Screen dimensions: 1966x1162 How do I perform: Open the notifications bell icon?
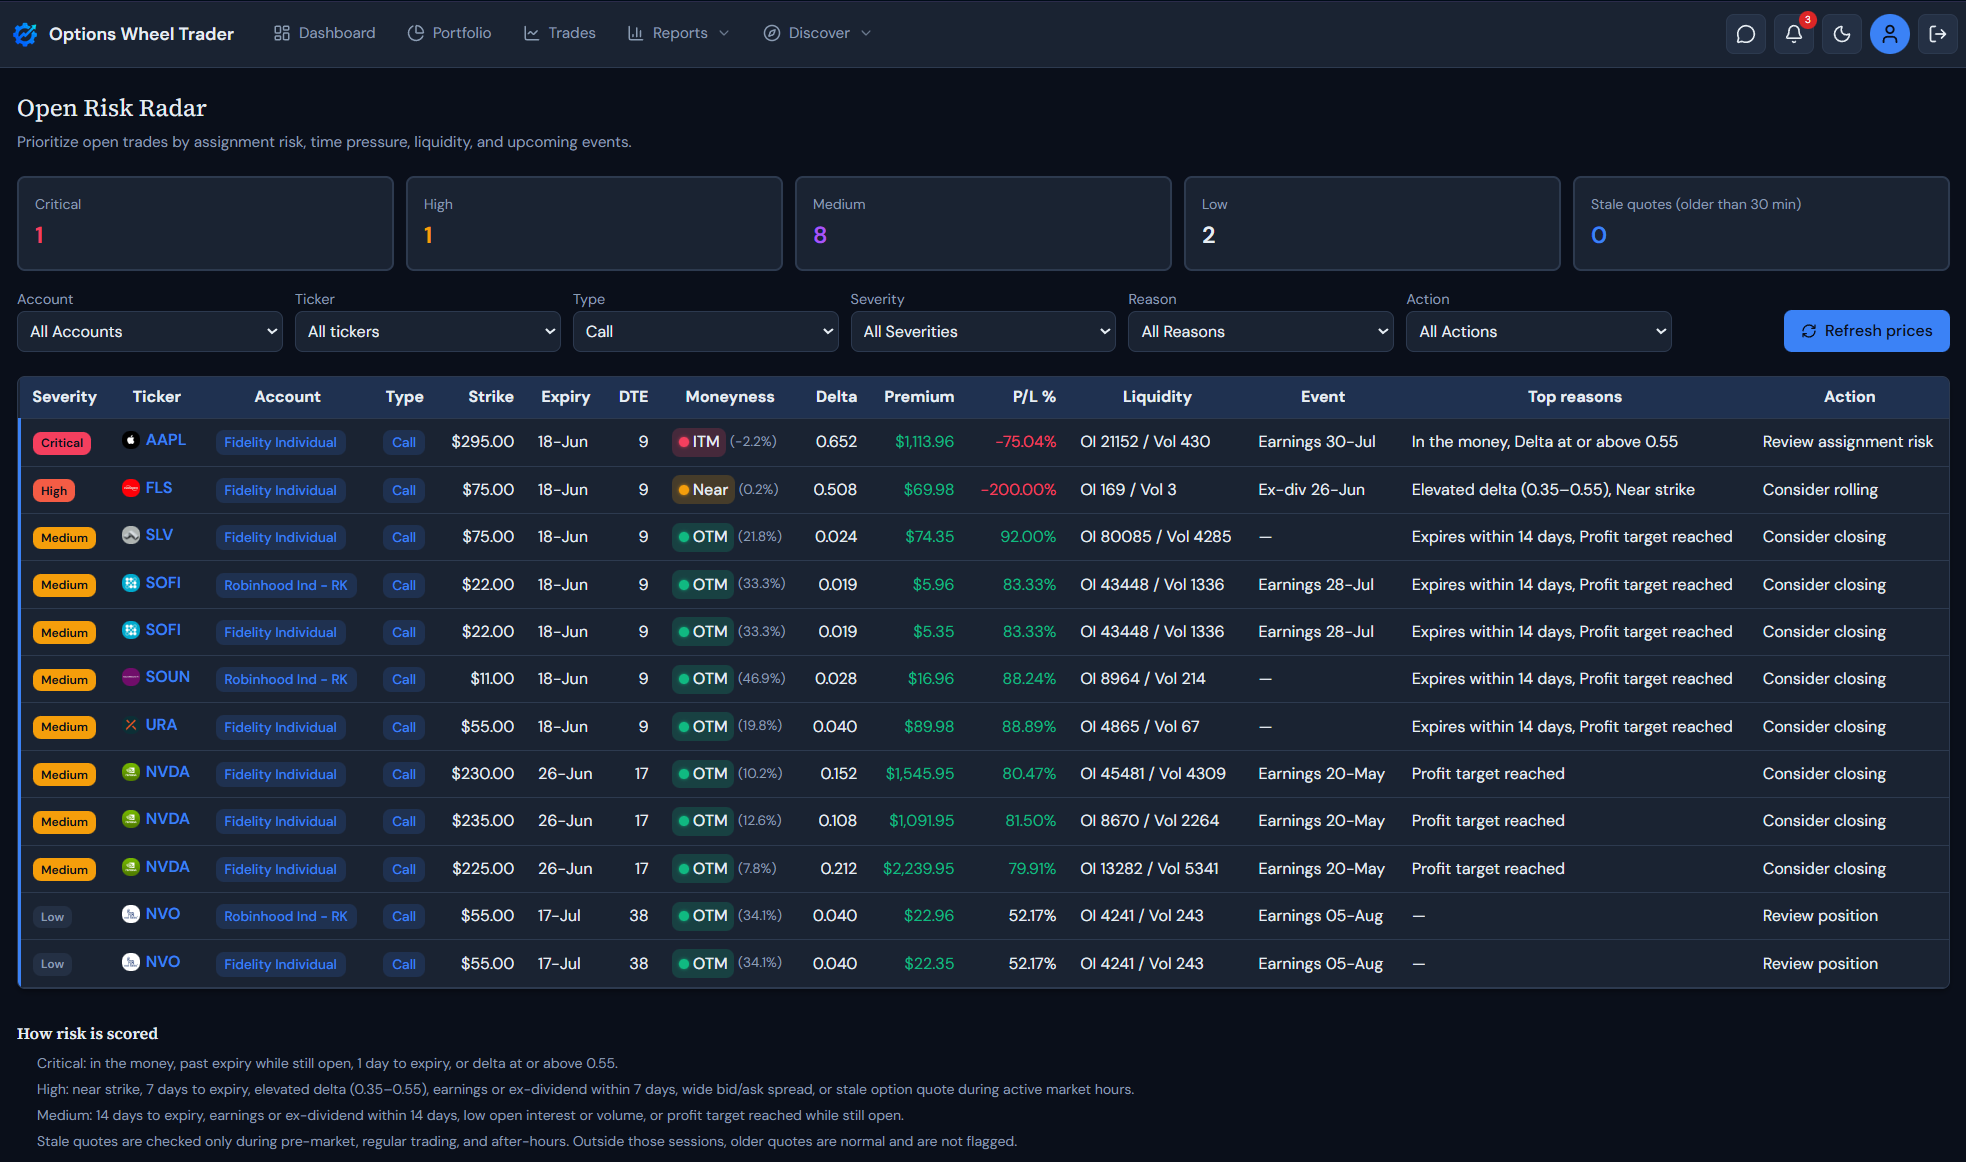pos(1794,34)
